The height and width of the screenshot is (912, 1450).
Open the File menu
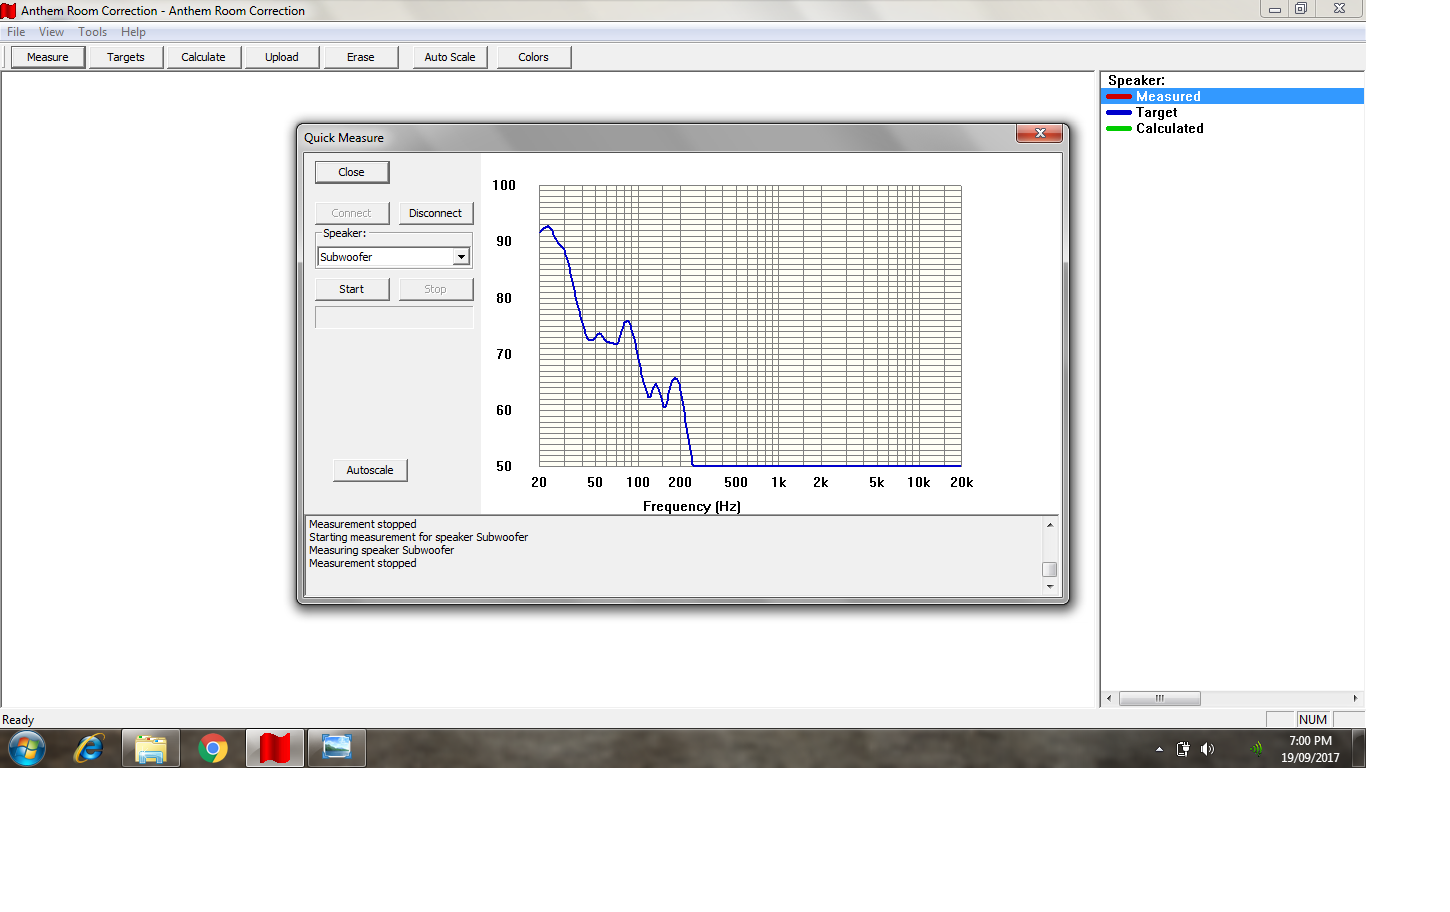(16, 32)
